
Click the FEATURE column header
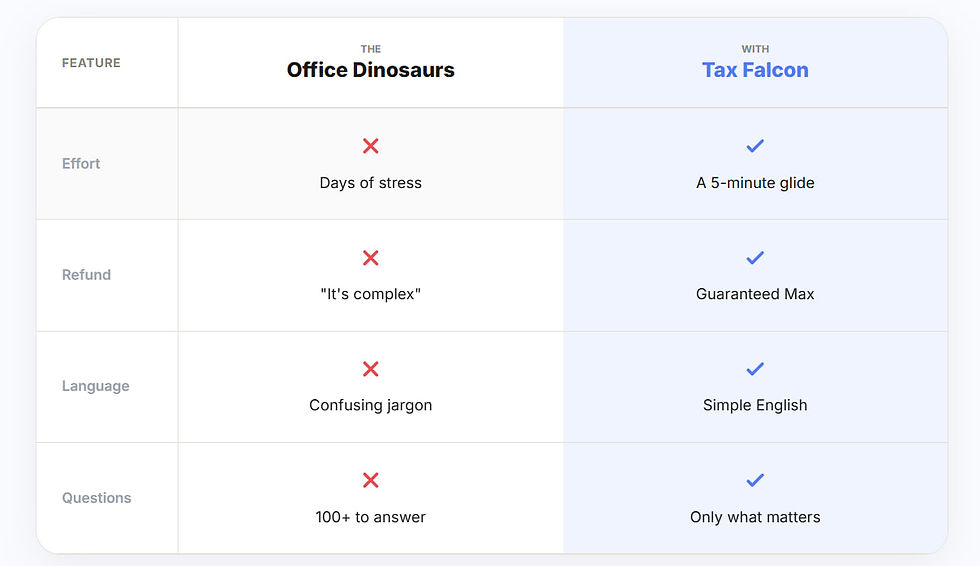point(91,62)
